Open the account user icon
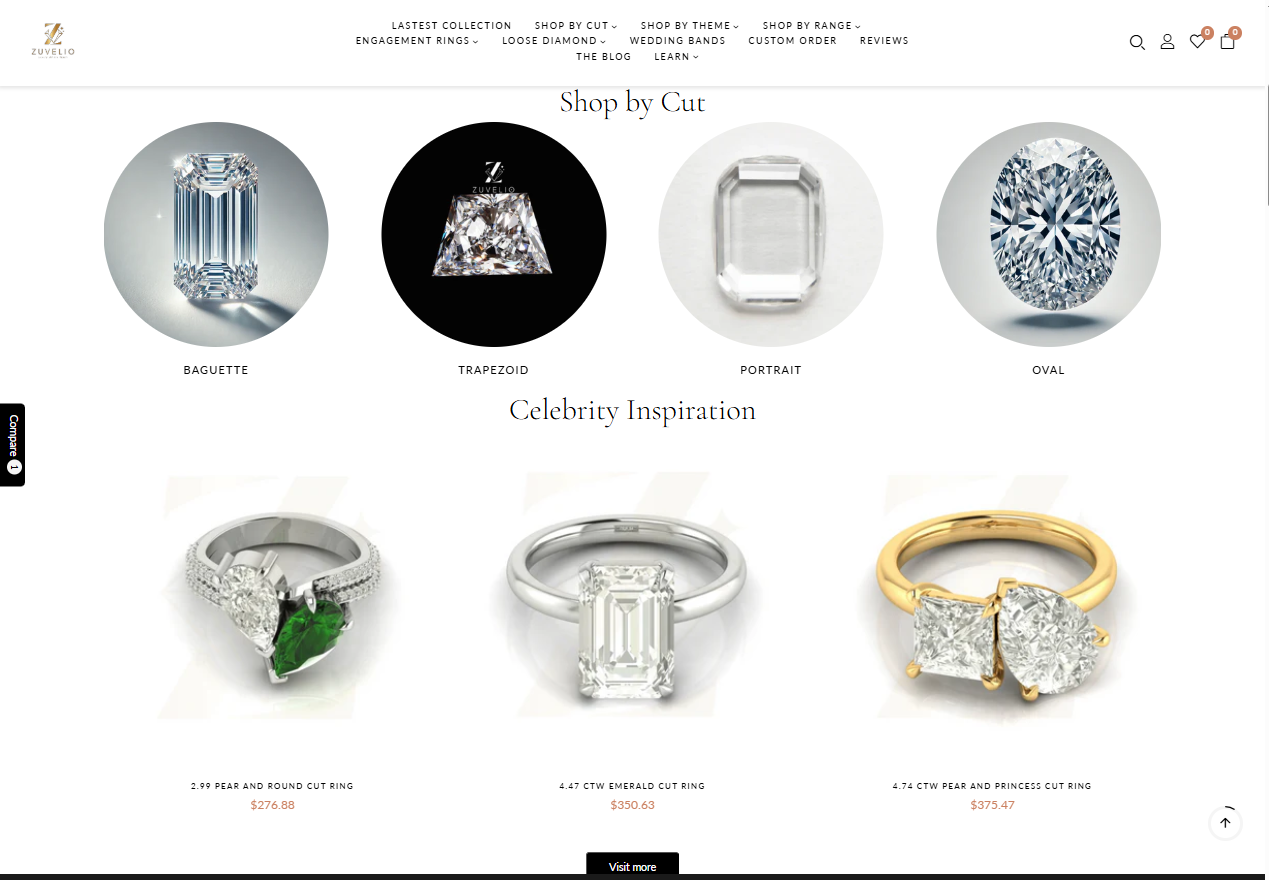 click(1167, 42)
